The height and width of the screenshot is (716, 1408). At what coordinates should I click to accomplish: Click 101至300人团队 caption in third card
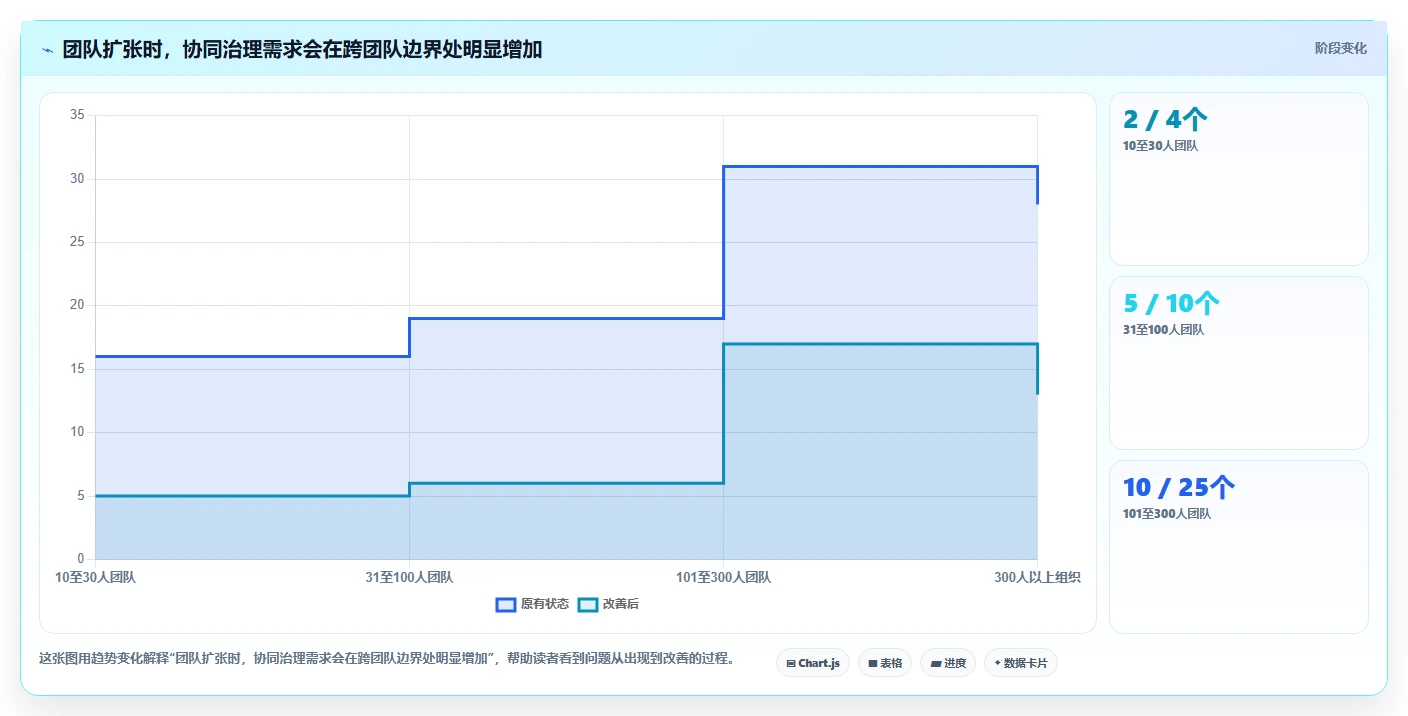tap(1166, 514)
